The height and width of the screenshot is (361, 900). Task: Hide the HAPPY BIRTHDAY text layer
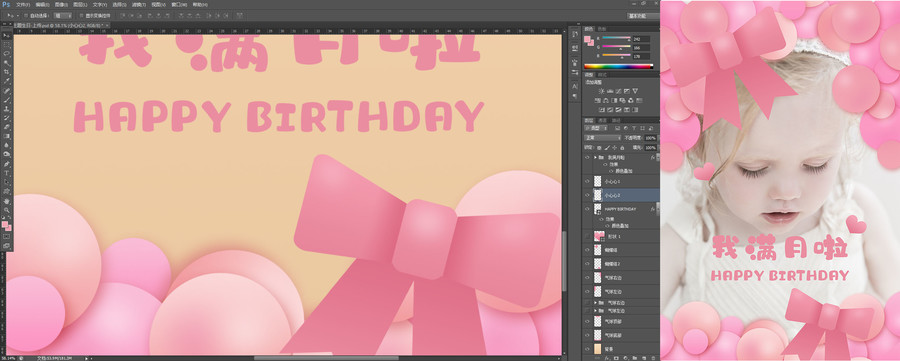pyautogui.click(x=587, y=209)
